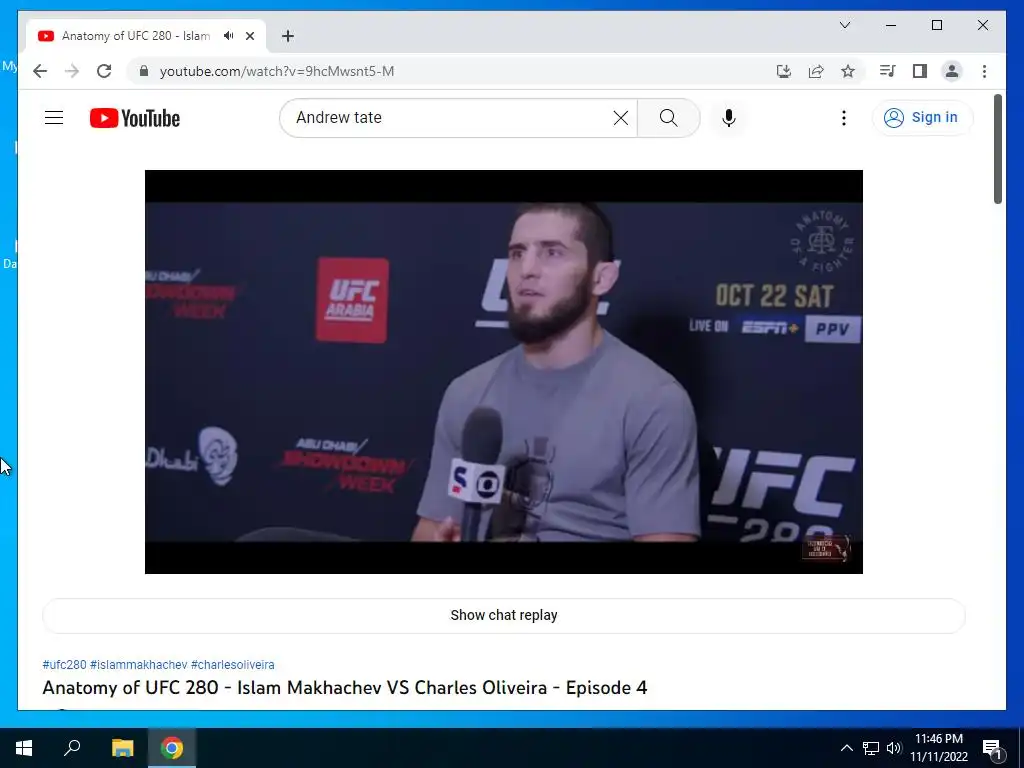Go to YouTube home via logo
This screenshot has width=1024, height=768.
coord(135,118)
